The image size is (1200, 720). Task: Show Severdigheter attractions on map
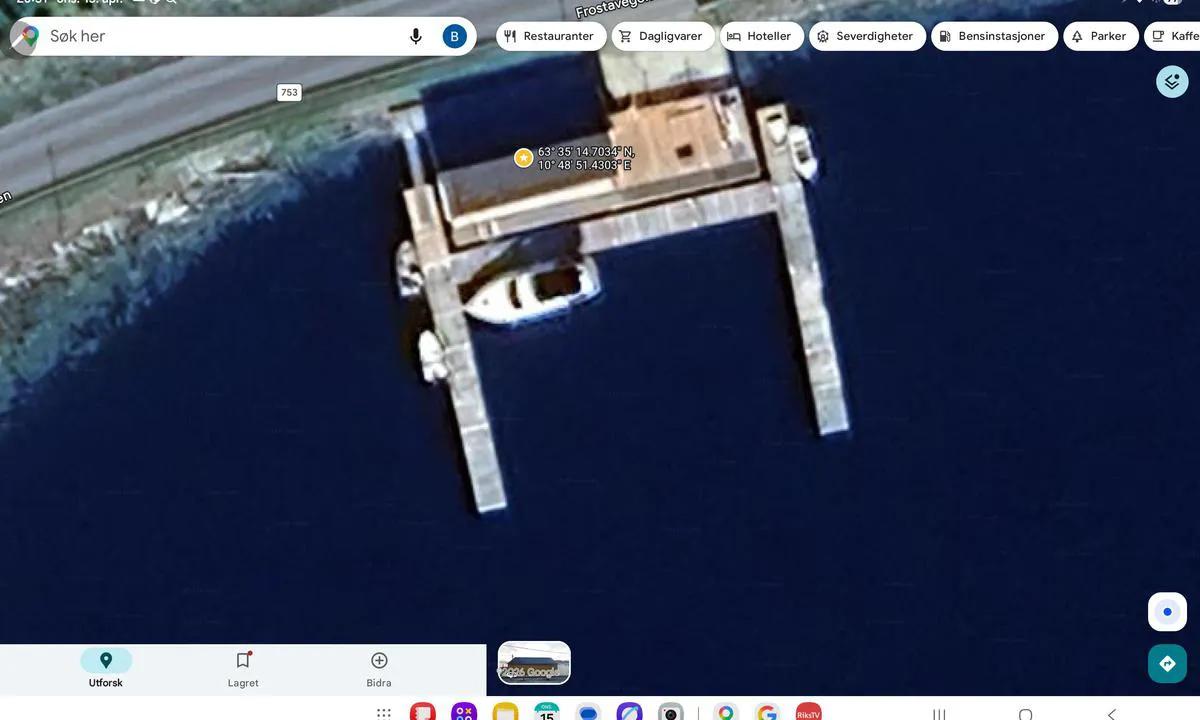click(x=866, y=37)
